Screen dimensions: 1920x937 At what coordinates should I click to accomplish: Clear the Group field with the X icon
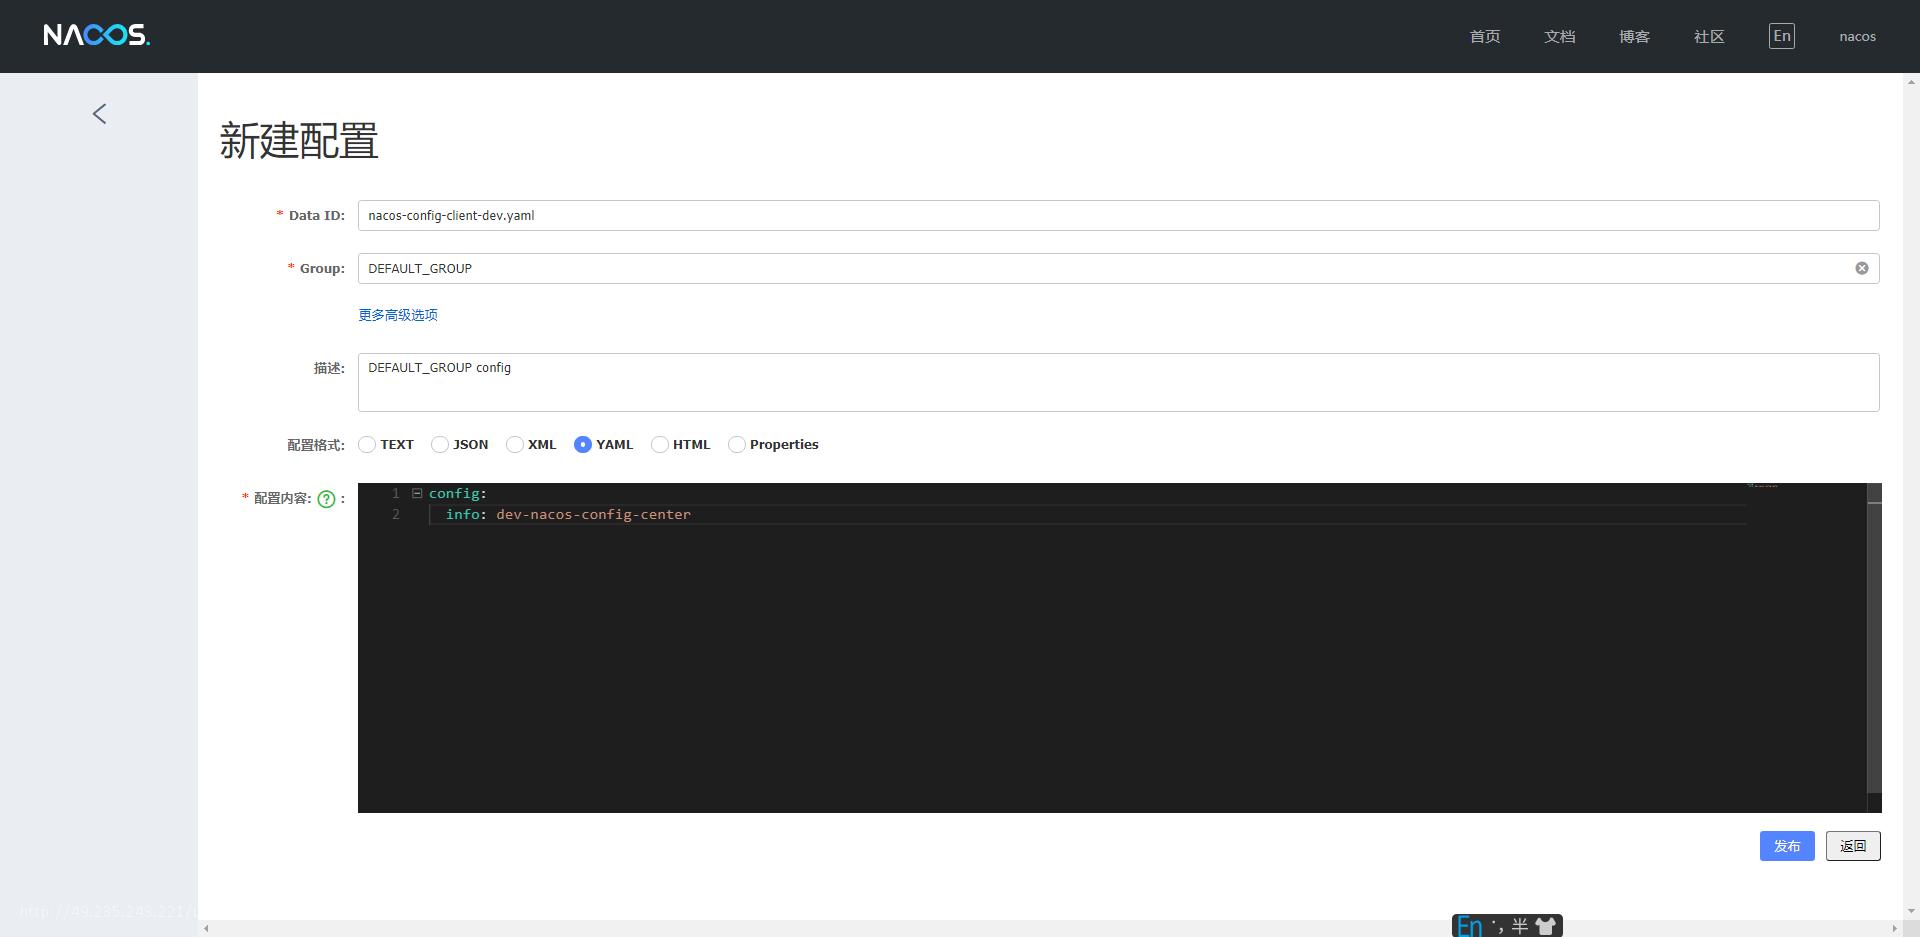click(1862, 268)
